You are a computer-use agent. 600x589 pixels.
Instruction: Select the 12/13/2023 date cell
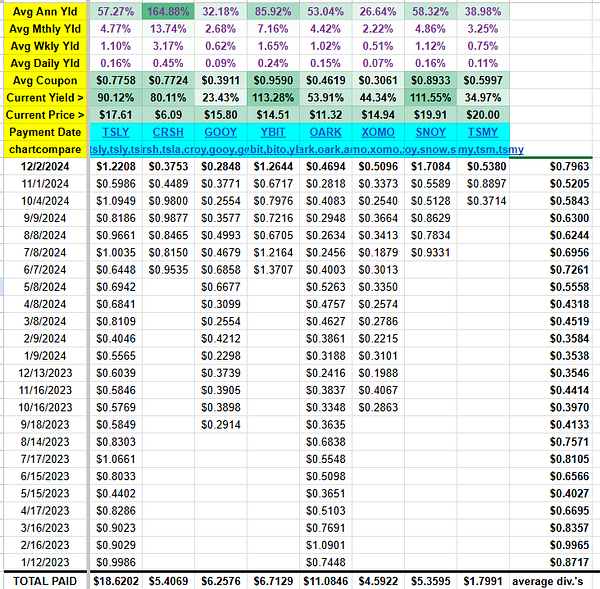[45, 373]
